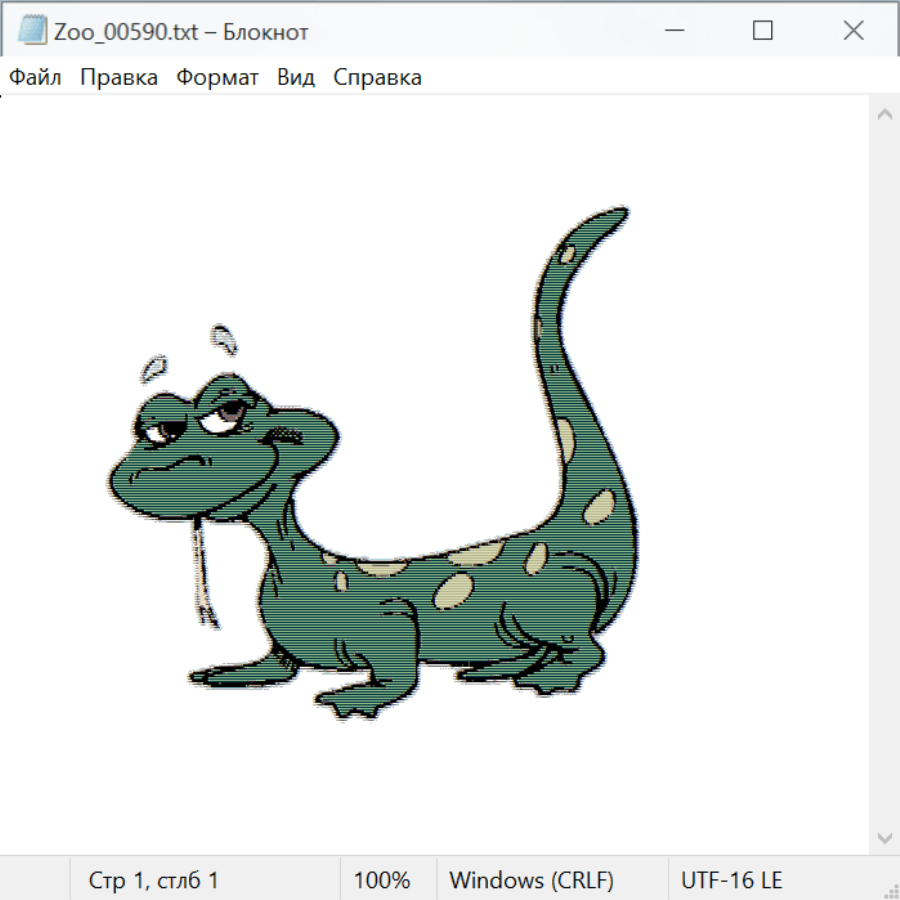
Task: Click the 100% zoom level in status bar
Action: pyautogui.click(x=382, y=881)
